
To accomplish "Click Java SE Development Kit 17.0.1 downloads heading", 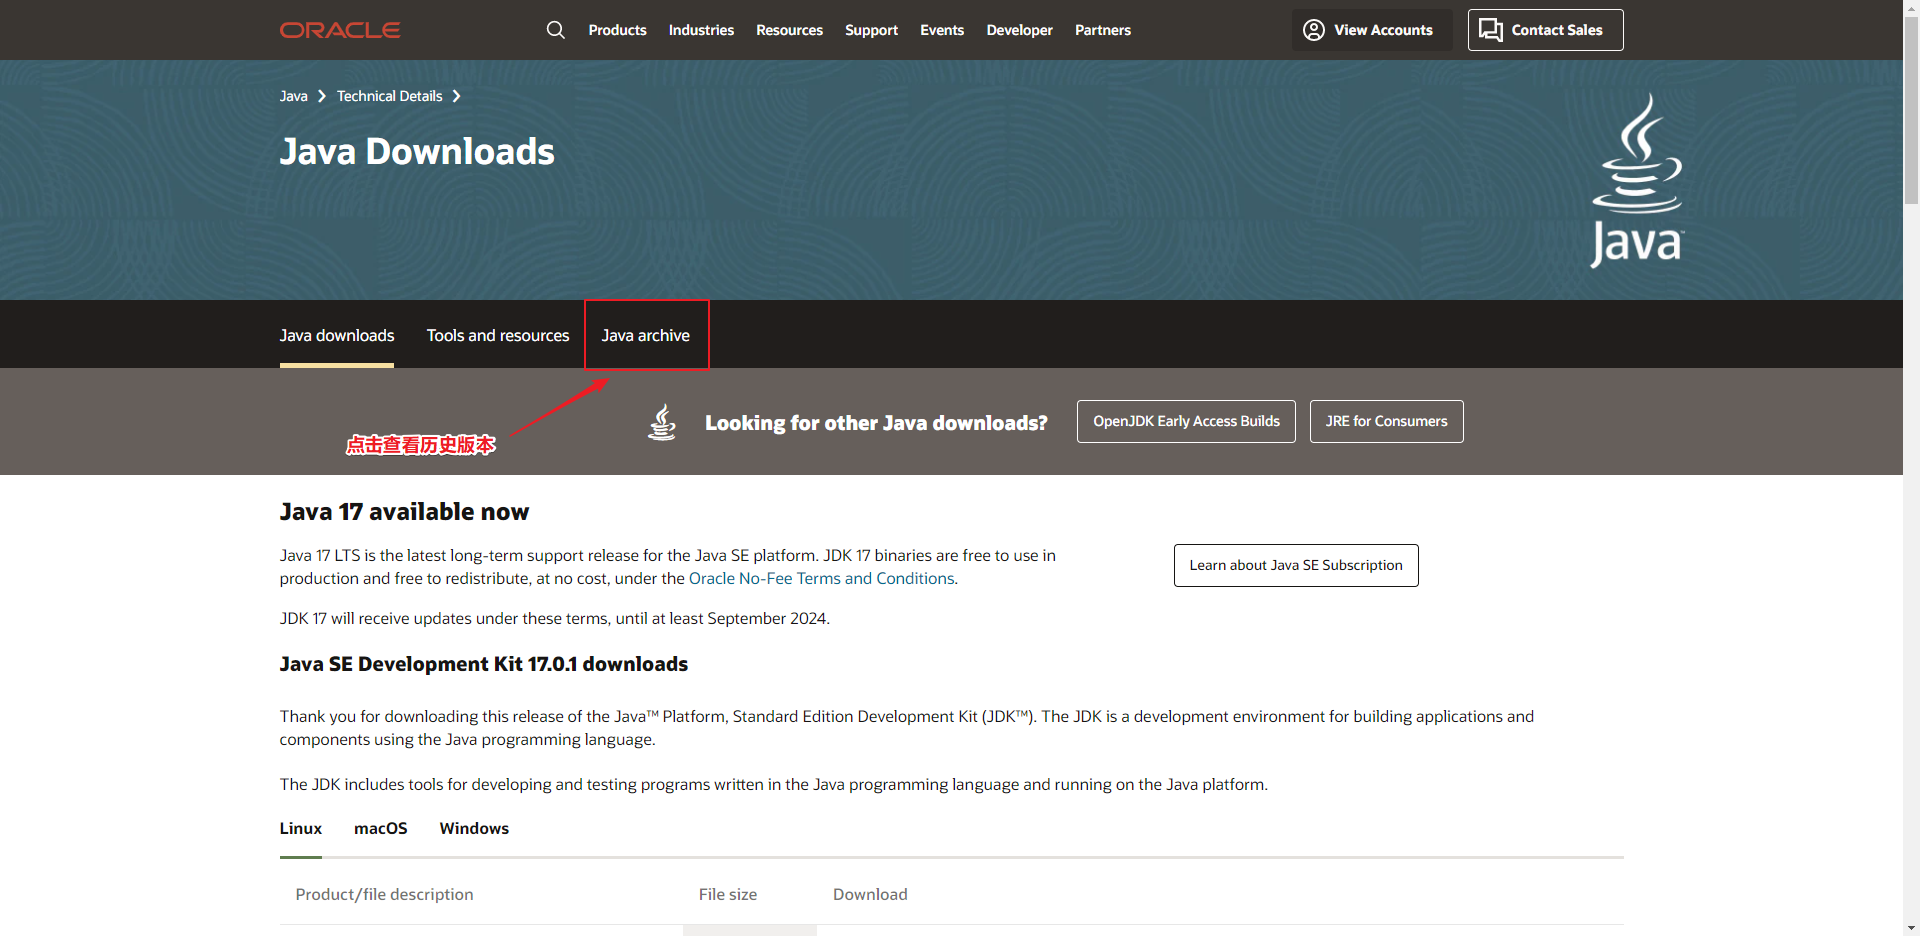I will [x=484, y=664].
